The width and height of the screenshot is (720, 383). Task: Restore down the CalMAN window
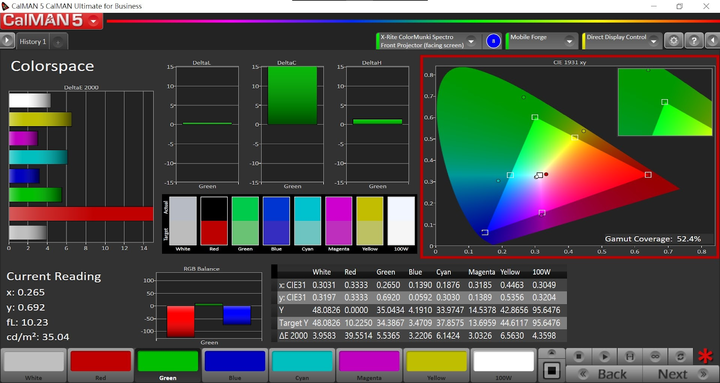tap(680, 6)
